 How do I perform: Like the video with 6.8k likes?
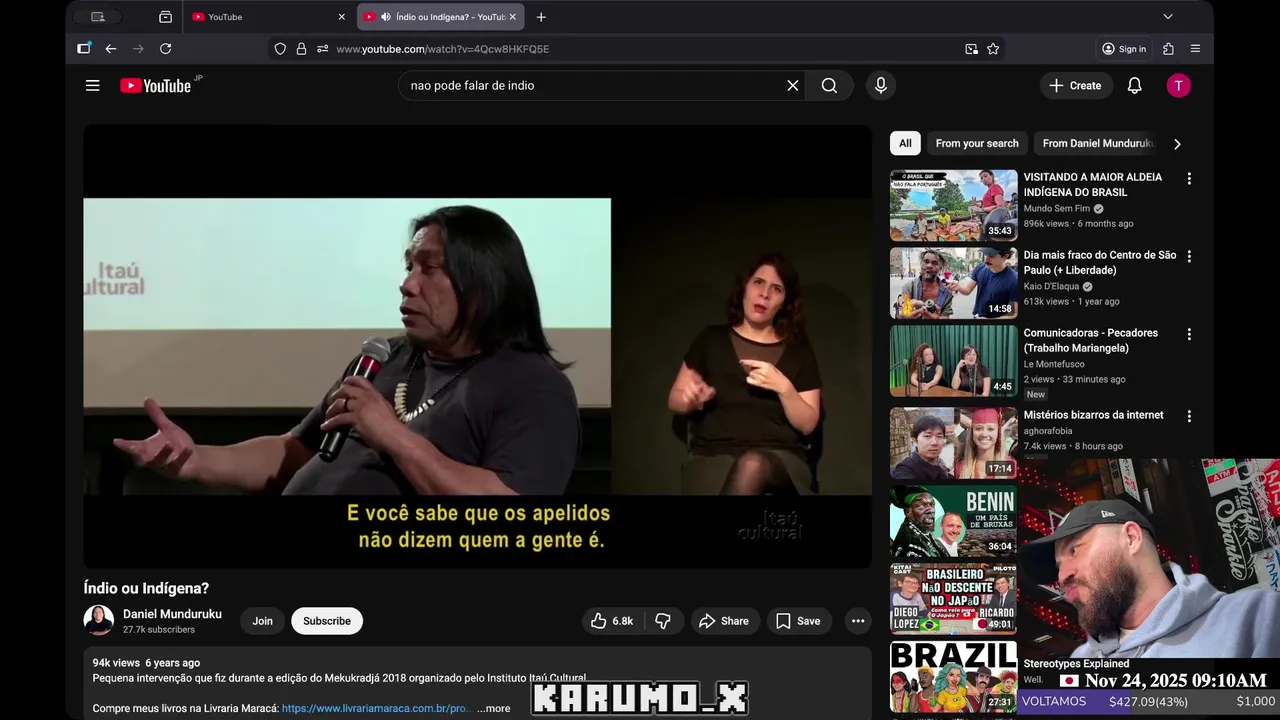coord(612,621)
